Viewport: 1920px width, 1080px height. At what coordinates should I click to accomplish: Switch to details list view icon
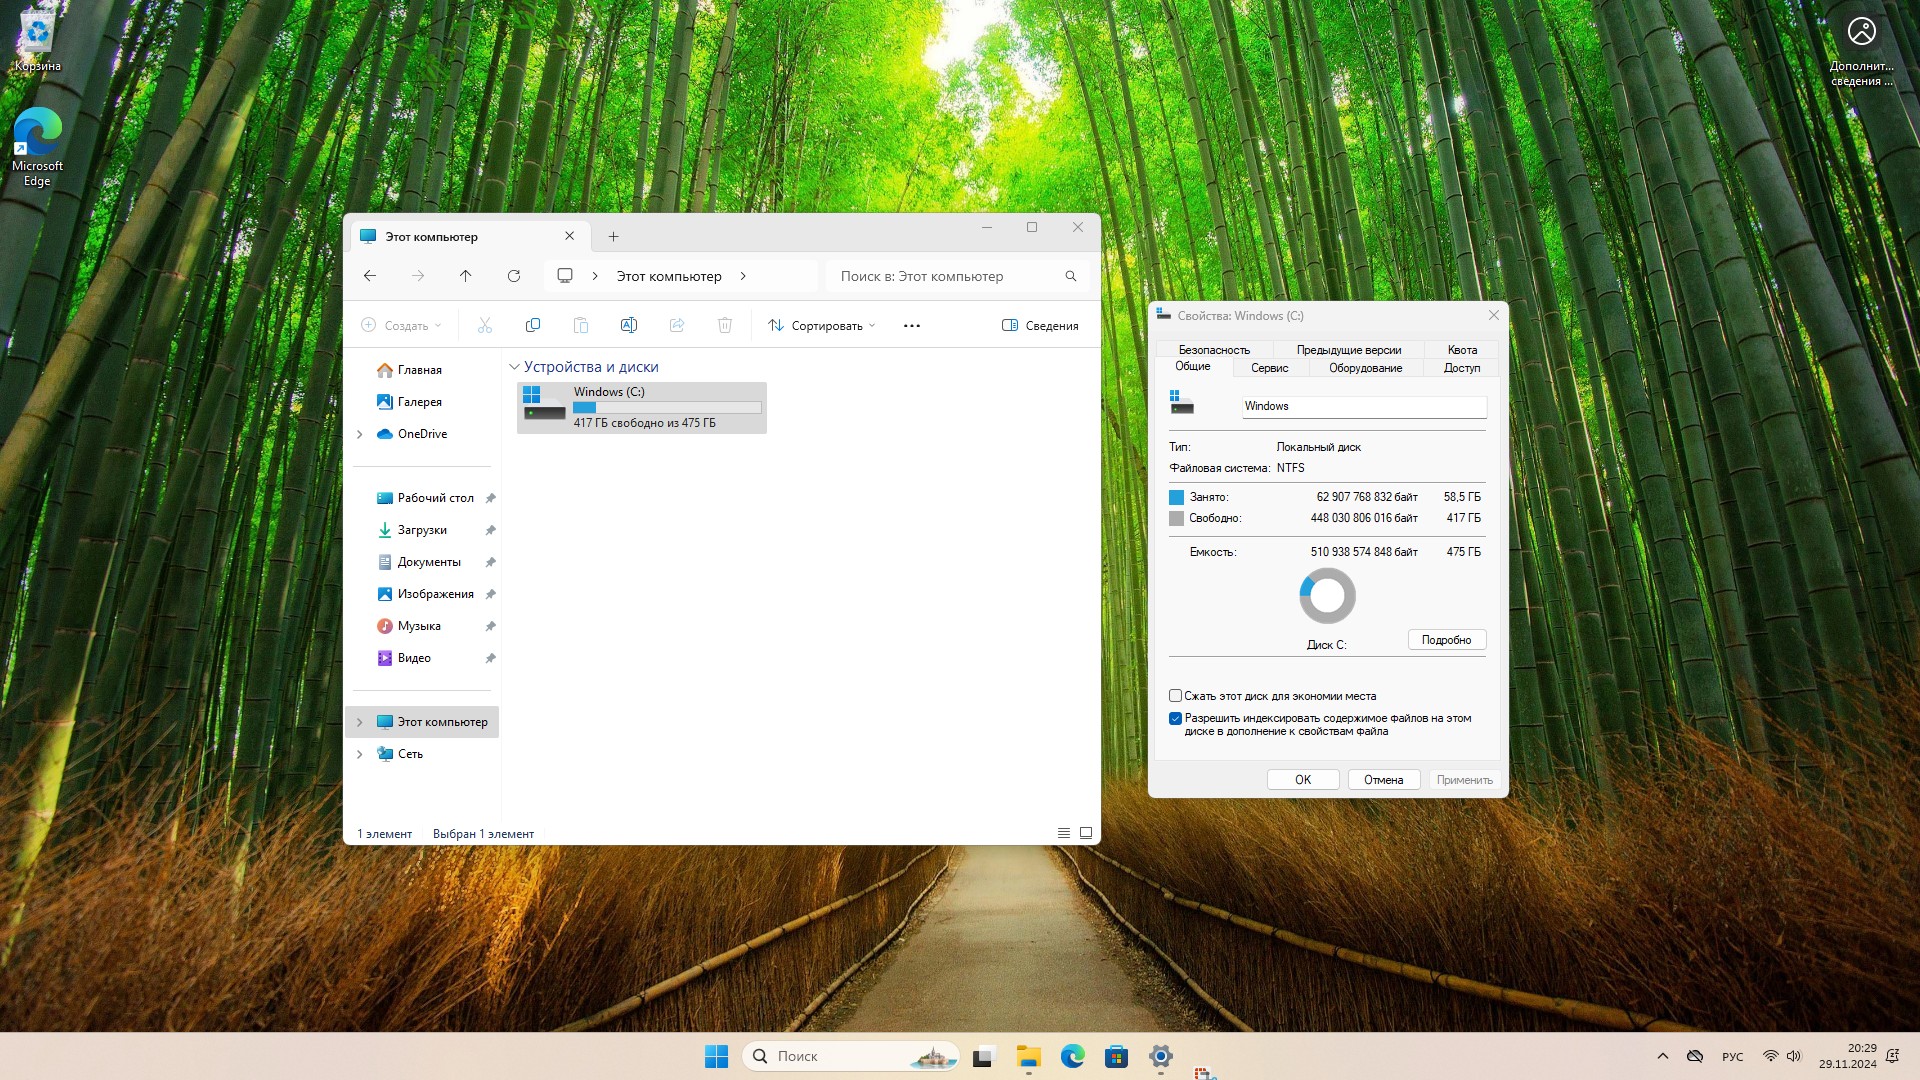pos(1064,833)
